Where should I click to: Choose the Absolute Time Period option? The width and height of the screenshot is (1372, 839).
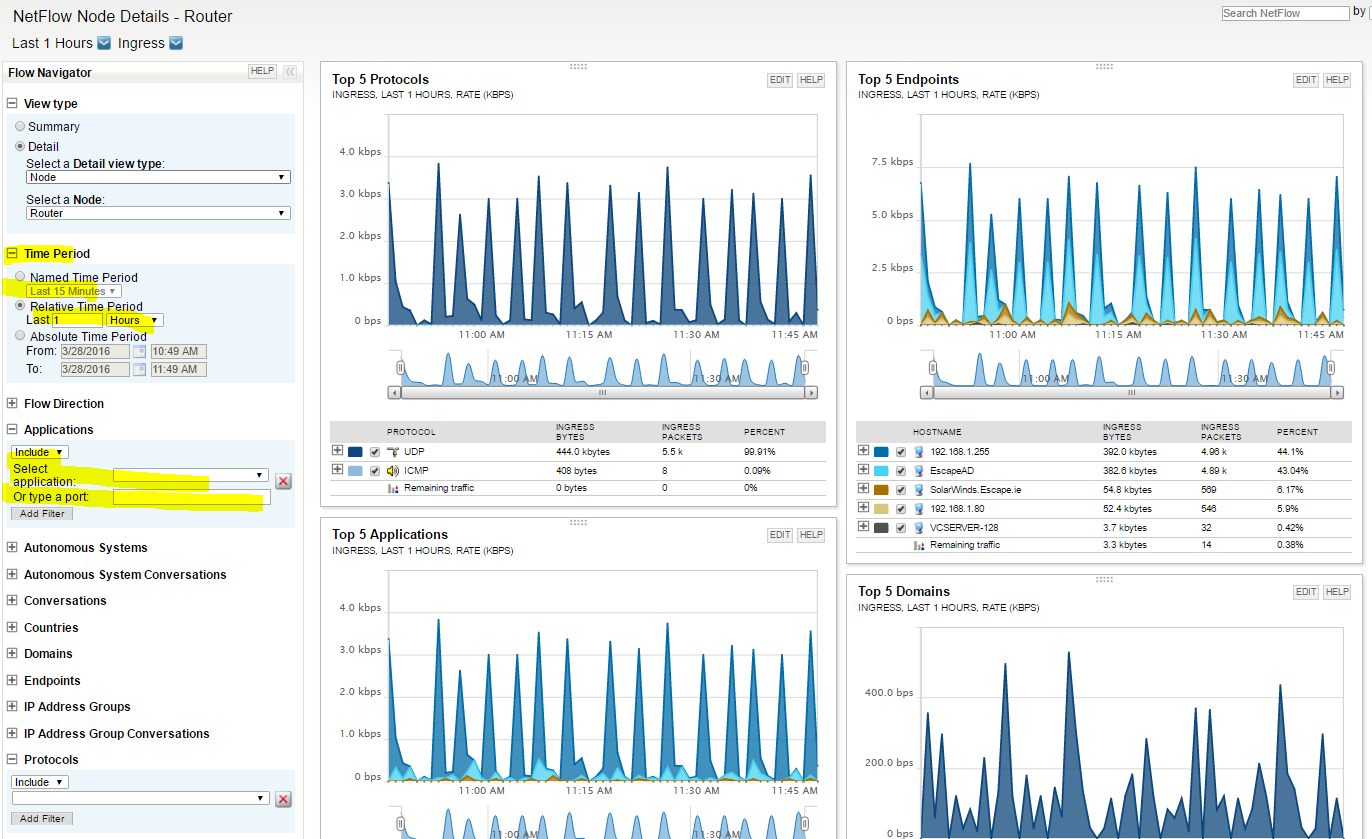20,336
